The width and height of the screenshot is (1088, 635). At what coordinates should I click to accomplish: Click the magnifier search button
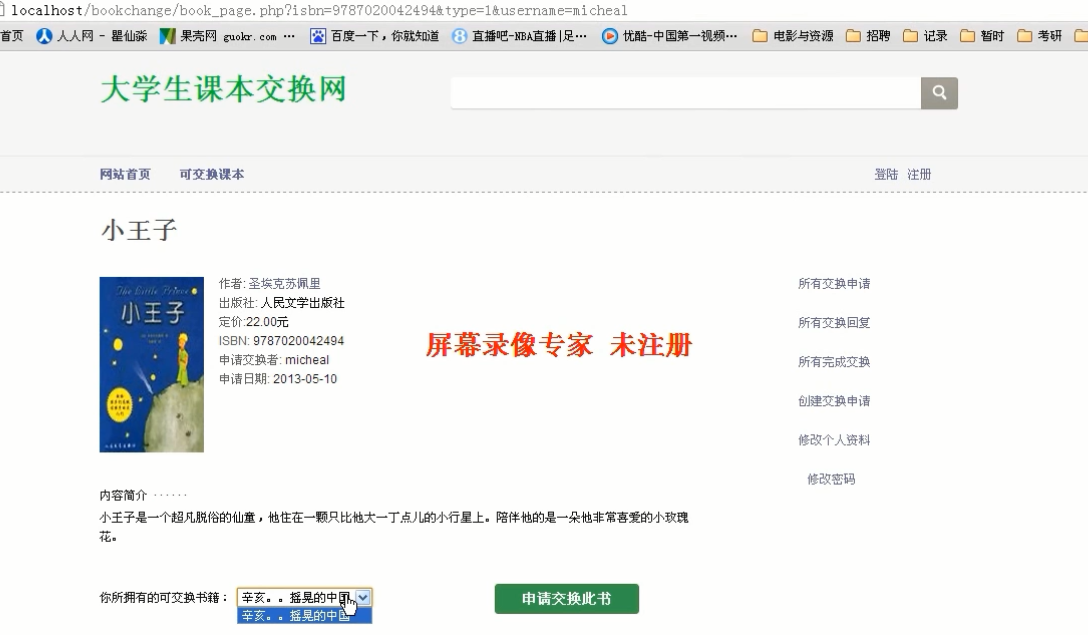tap(939, 93)
